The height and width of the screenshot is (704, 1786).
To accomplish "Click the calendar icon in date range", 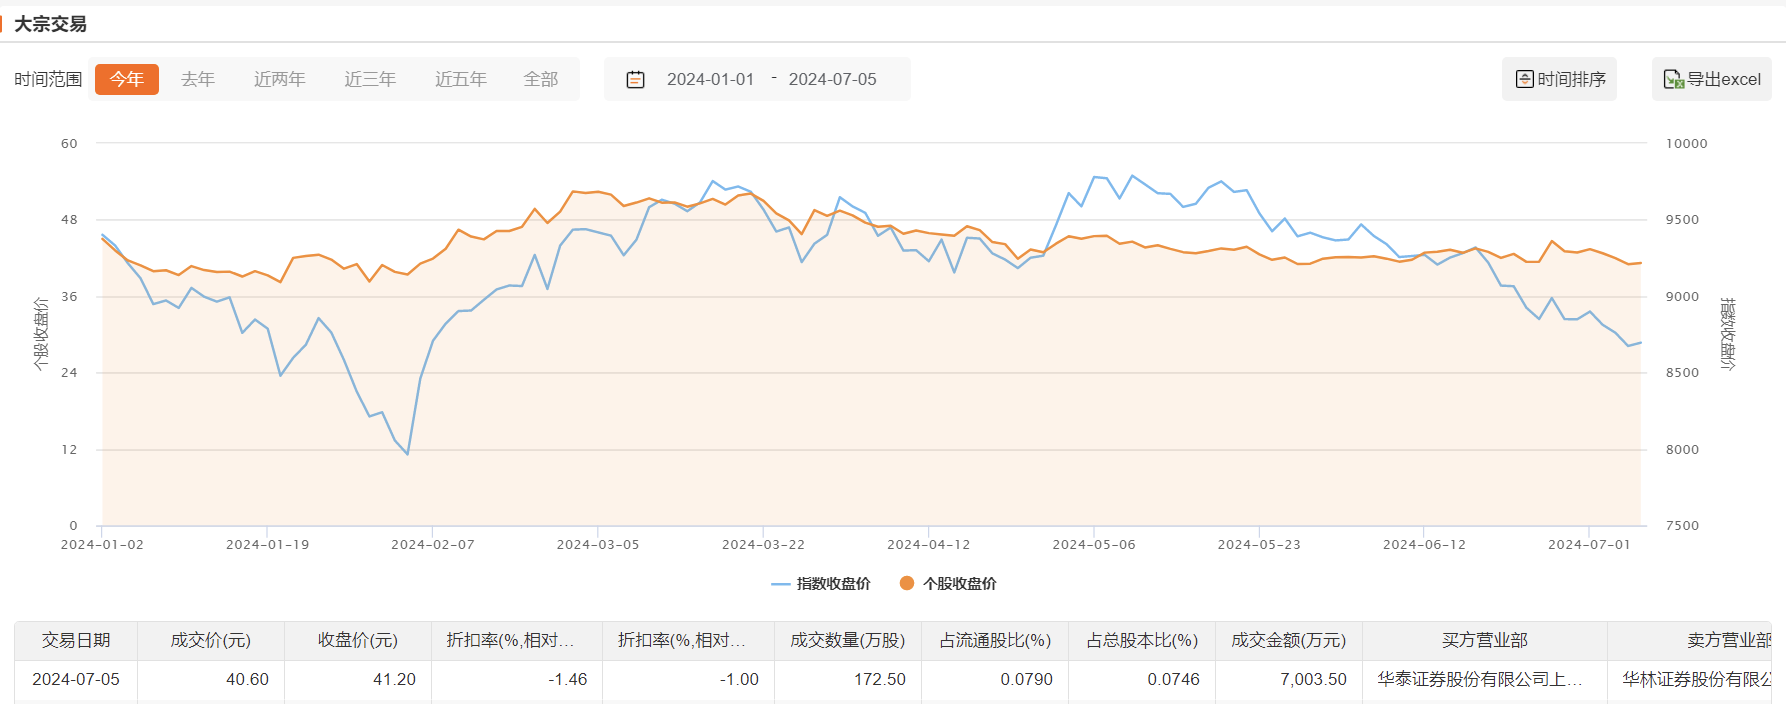I will [x=635, y=79].
